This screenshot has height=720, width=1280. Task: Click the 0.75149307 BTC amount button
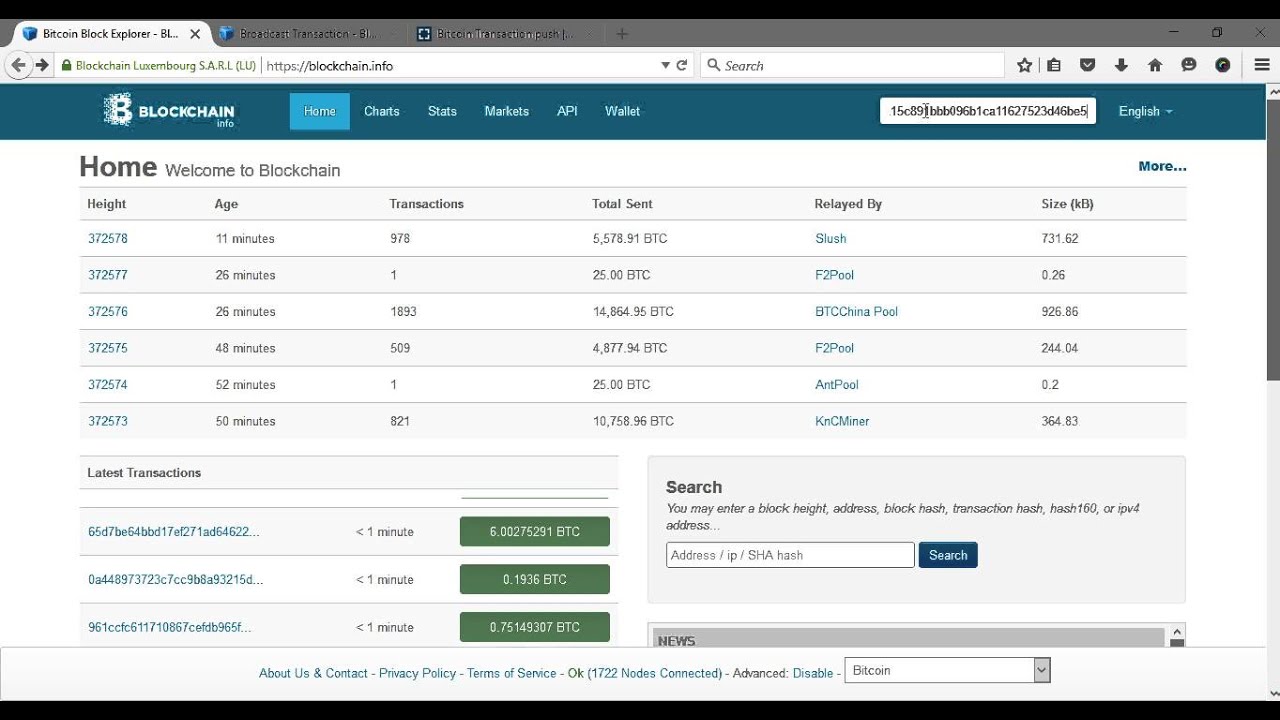click(x=535, y=627)
